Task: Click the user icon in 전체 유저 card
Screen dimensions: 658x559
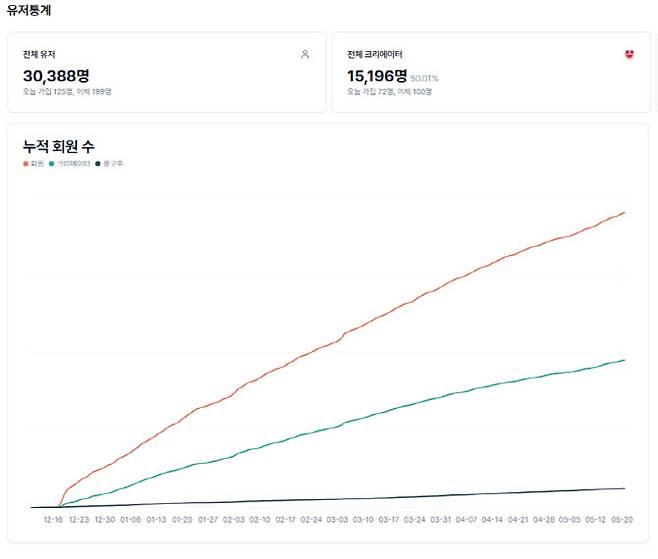Action: coord(305,55)
